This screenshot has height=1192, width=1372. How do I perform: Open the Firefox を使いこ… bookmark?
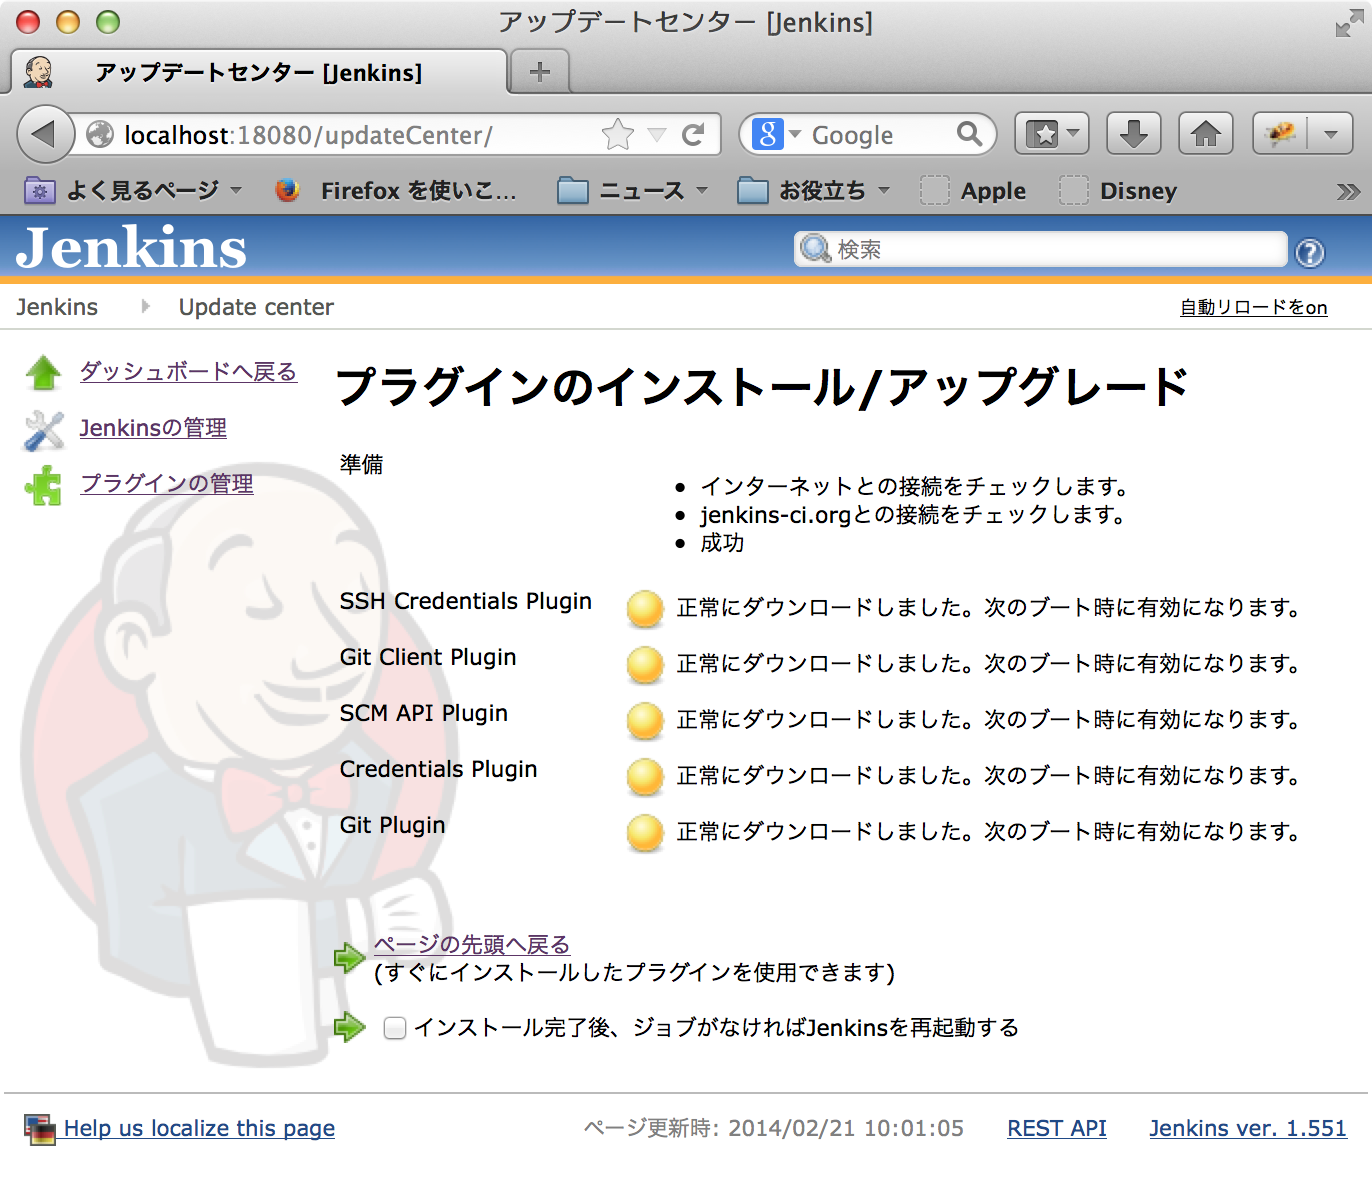pos(396,190)
